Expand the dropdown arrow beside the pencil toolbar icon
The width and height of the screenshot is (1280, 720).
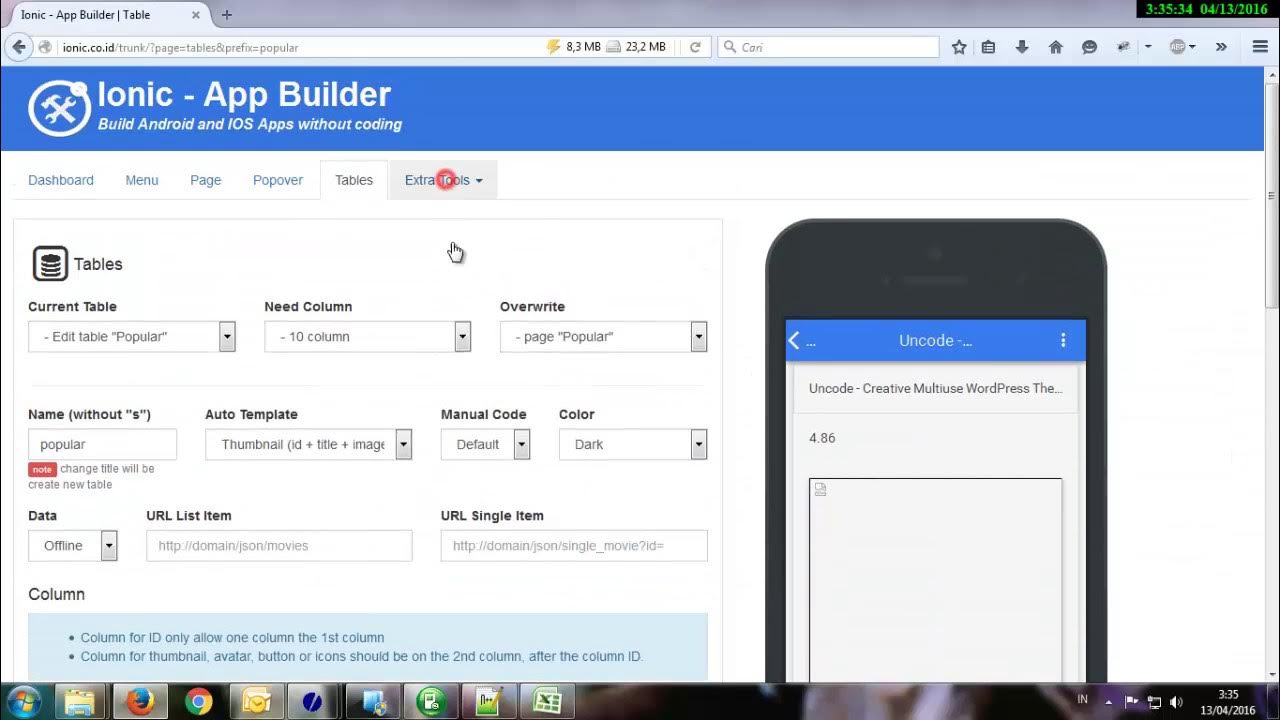pos(1148,47)
